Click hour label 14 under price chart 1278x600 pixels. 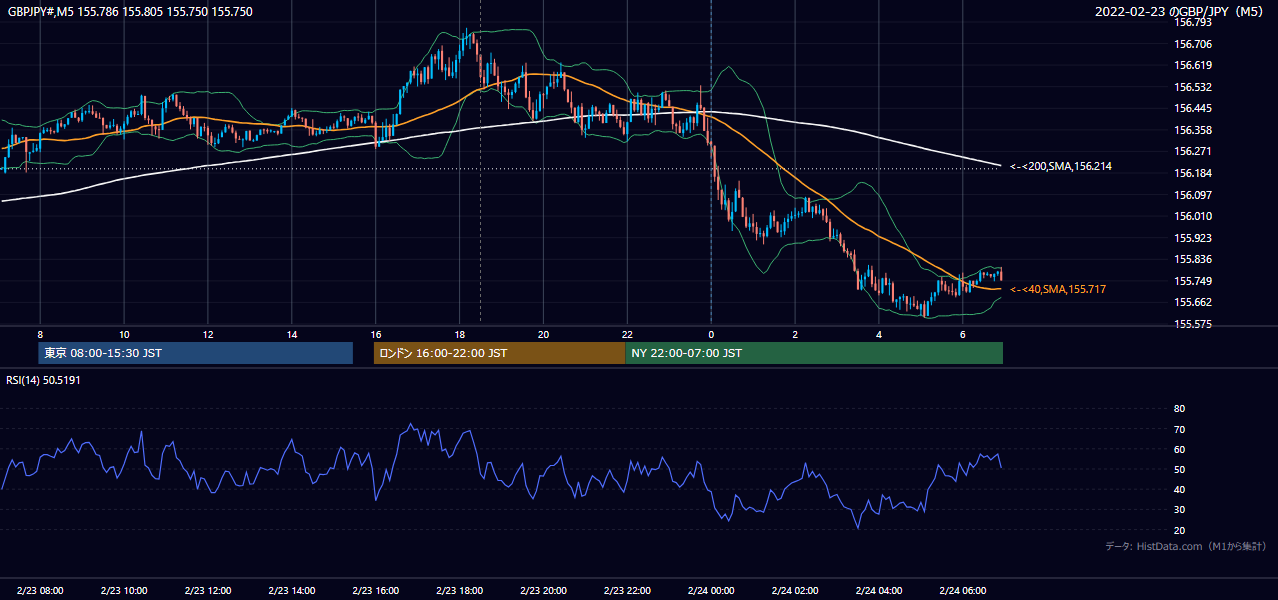pos(292,334)
